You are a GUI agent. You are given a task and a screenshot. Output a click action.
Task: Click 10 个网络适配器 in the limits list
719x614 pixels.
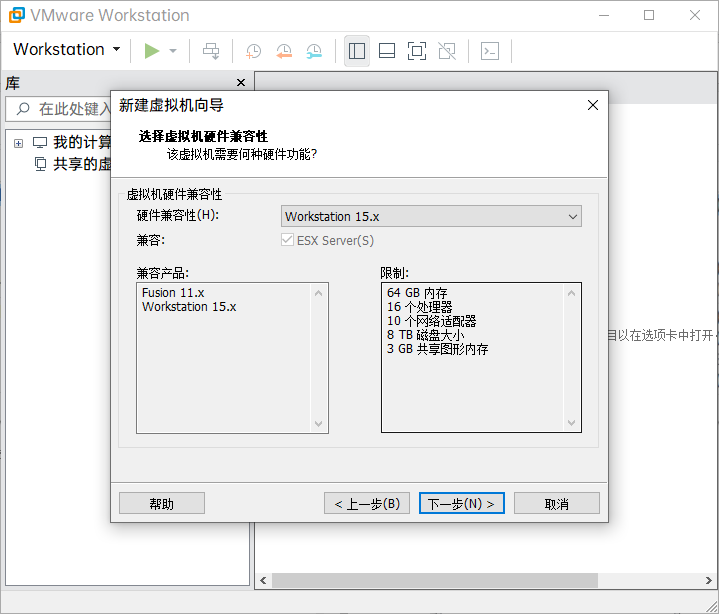point(431,321)
